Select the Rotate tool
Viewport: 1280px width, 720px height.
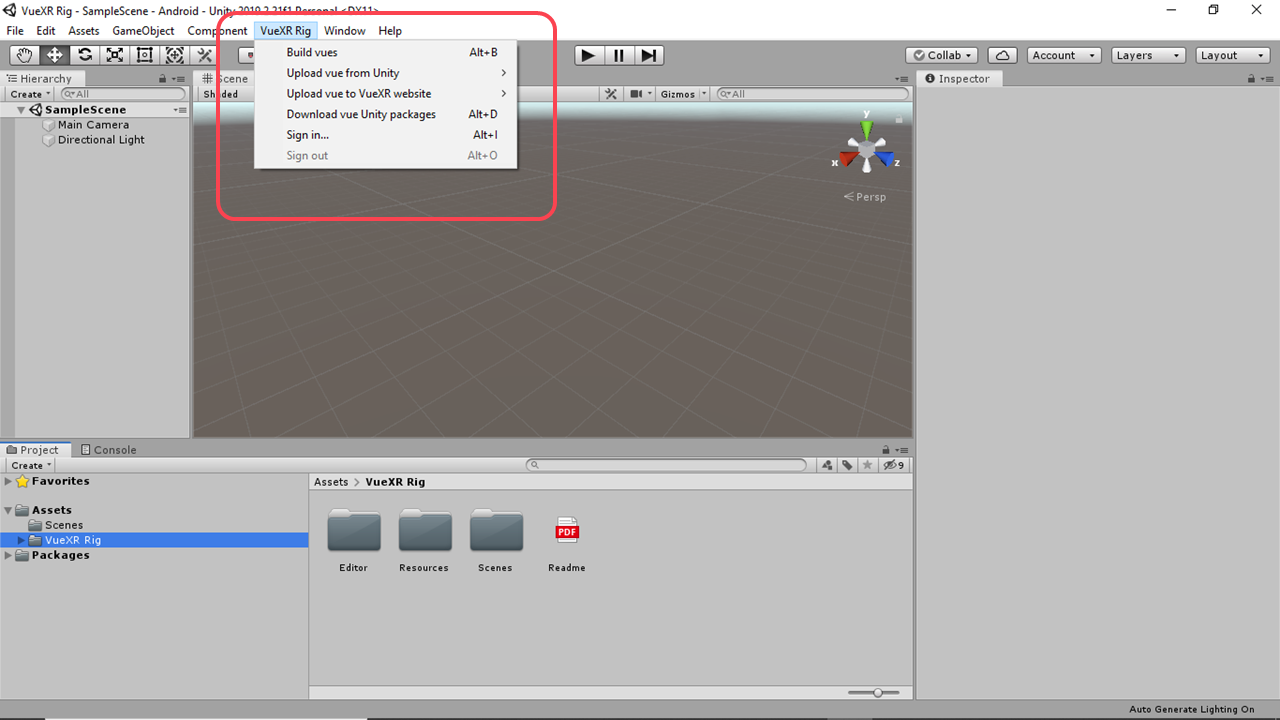click(x=84, y=55)
